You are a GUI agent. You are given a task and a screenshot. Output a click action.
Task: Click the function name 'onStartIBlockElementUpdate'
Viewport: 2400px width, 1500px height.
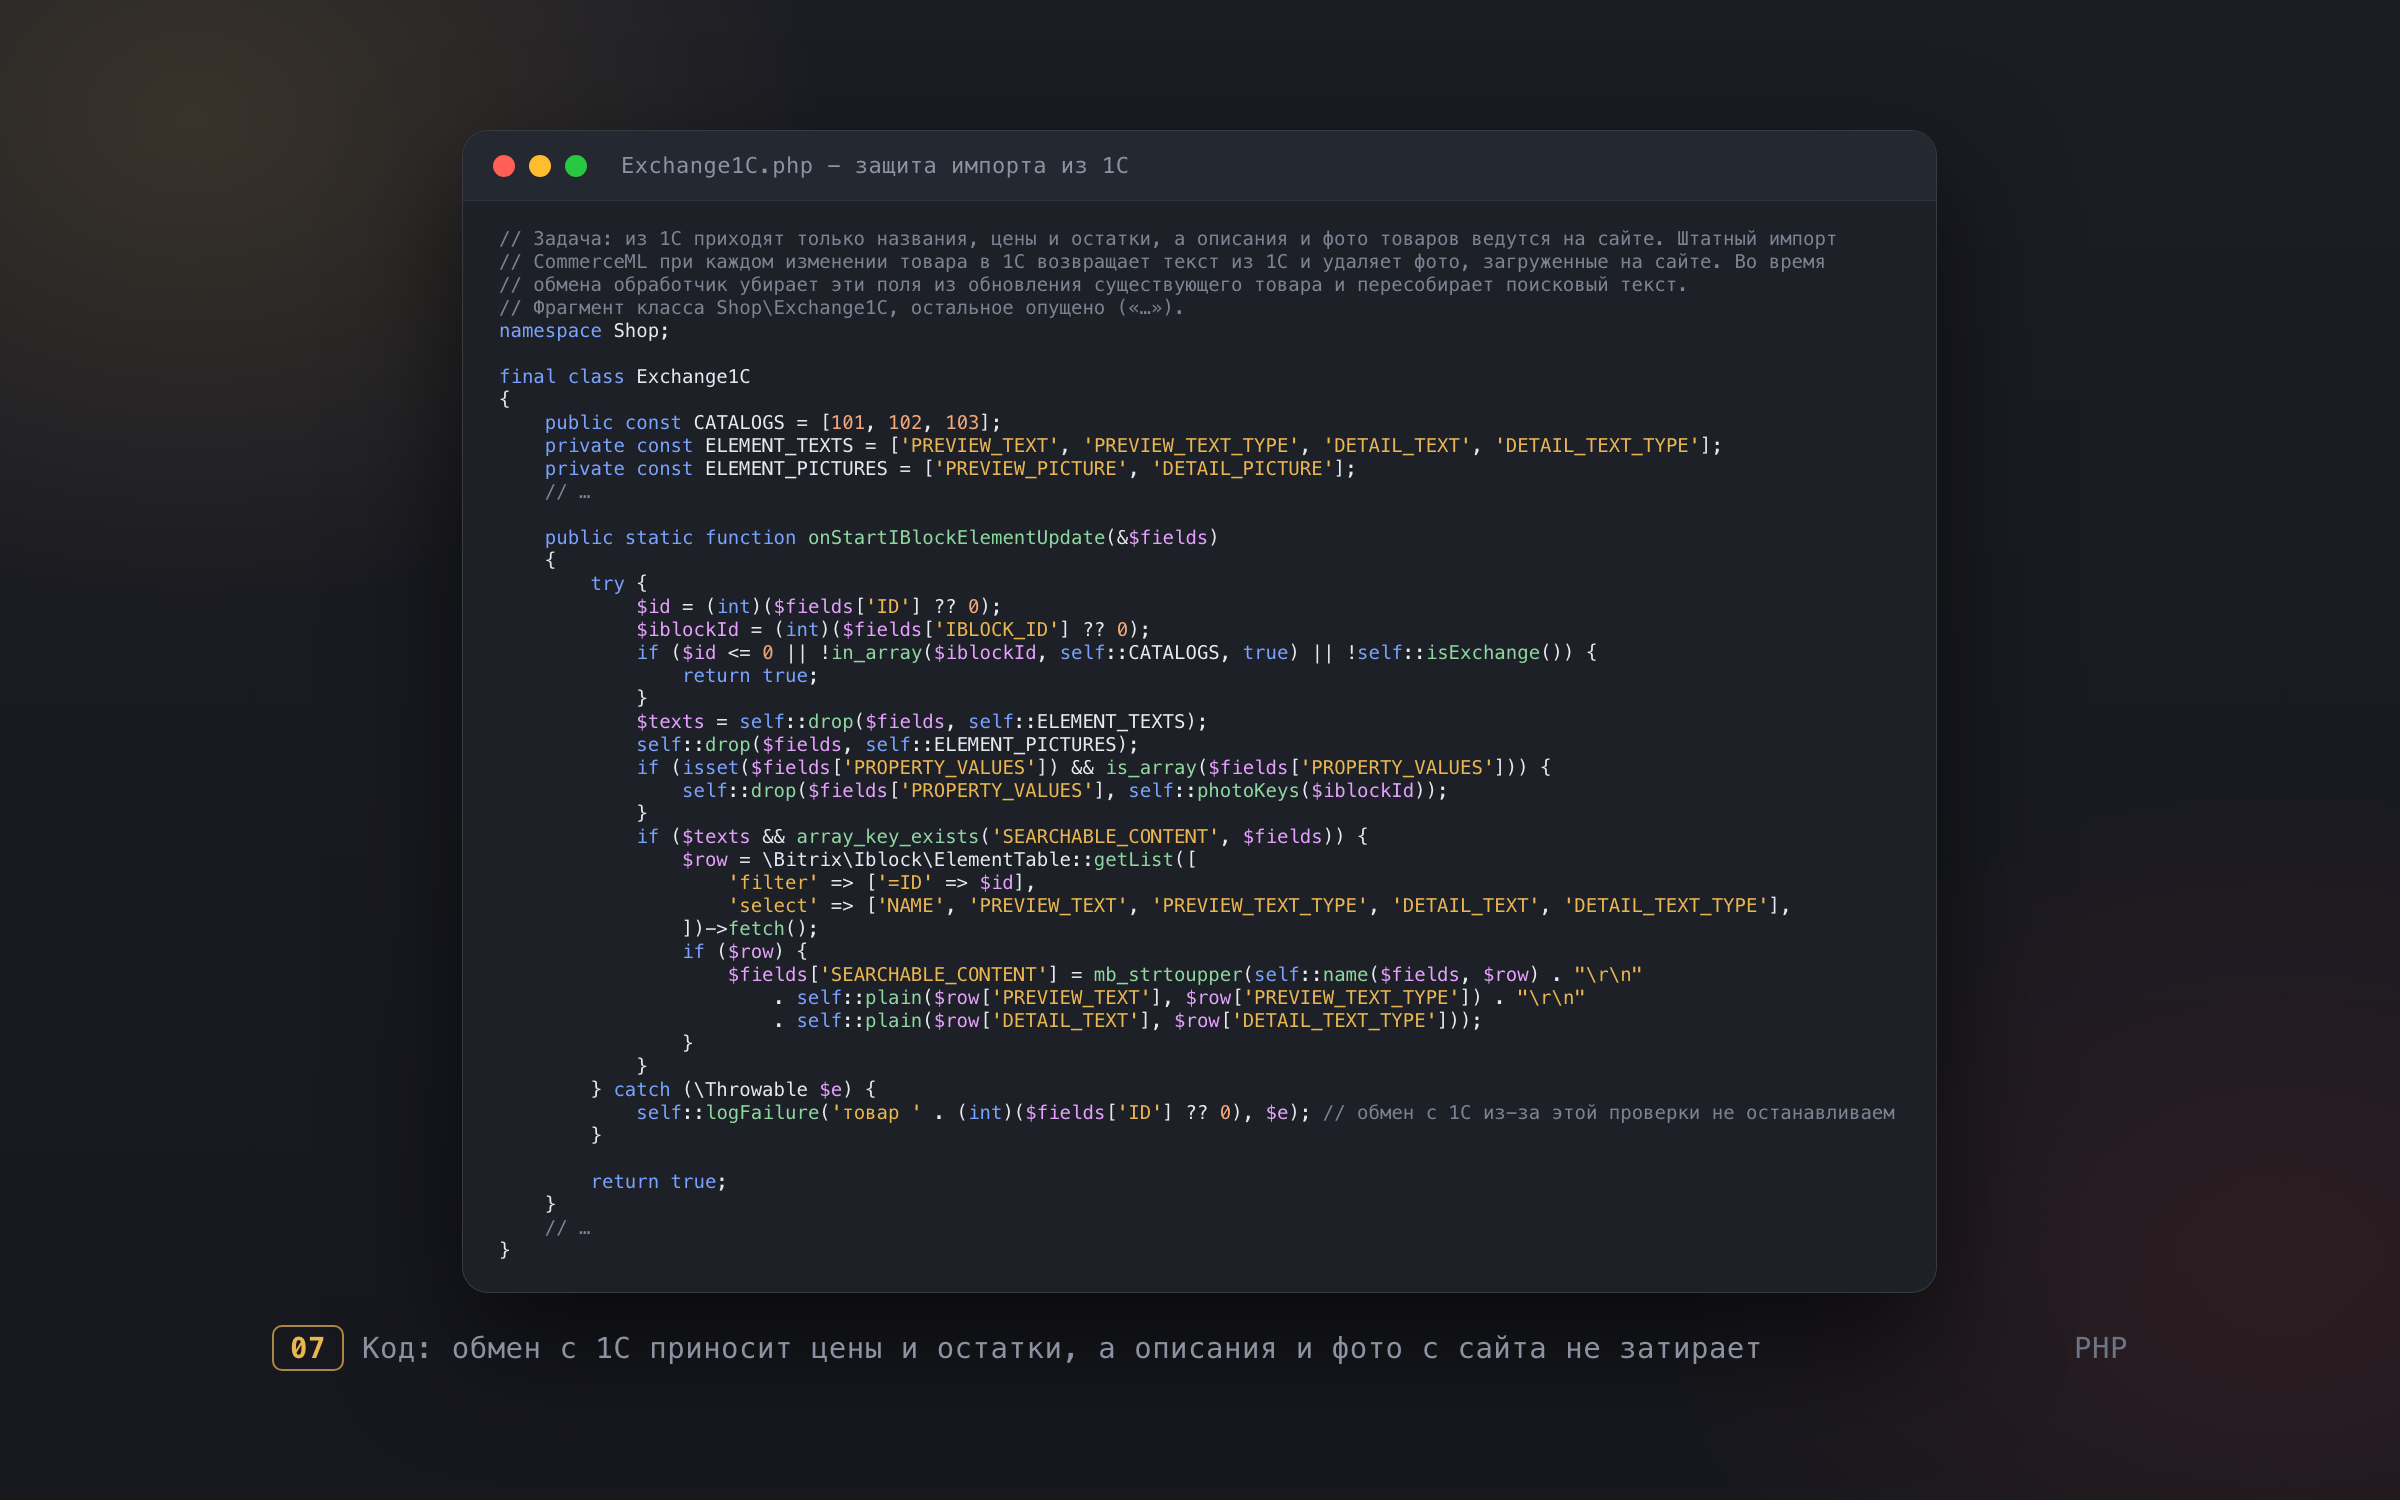(956, 538)
